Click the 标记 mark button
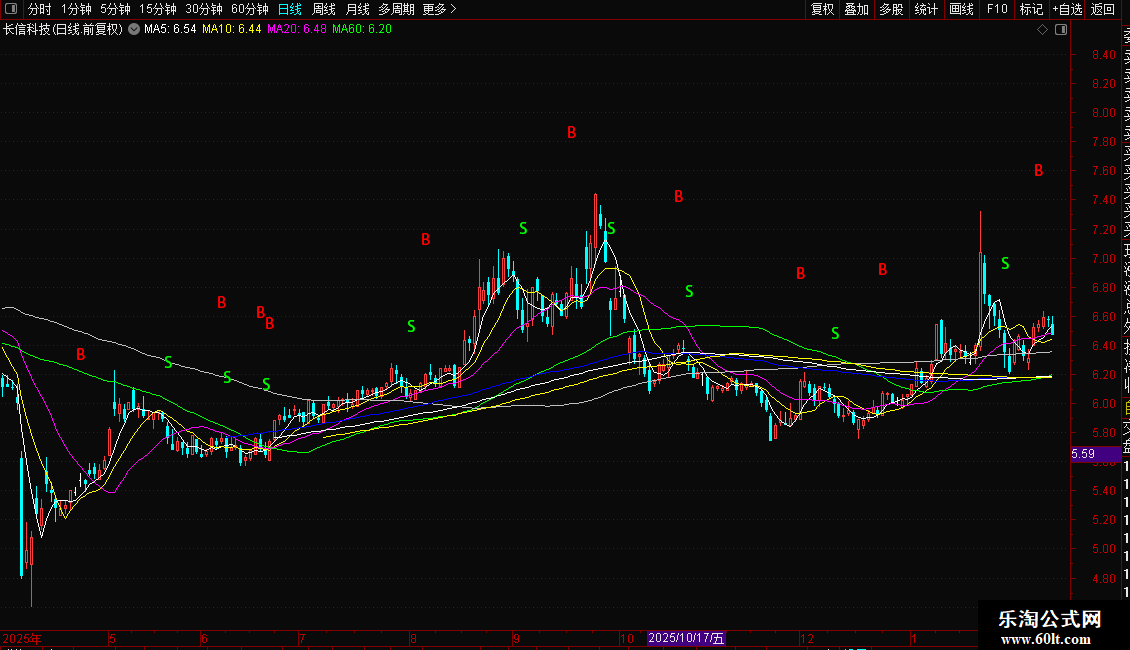Image resolution: width=1130 pixels, height=650 pixels. [x=1031, y=9]
